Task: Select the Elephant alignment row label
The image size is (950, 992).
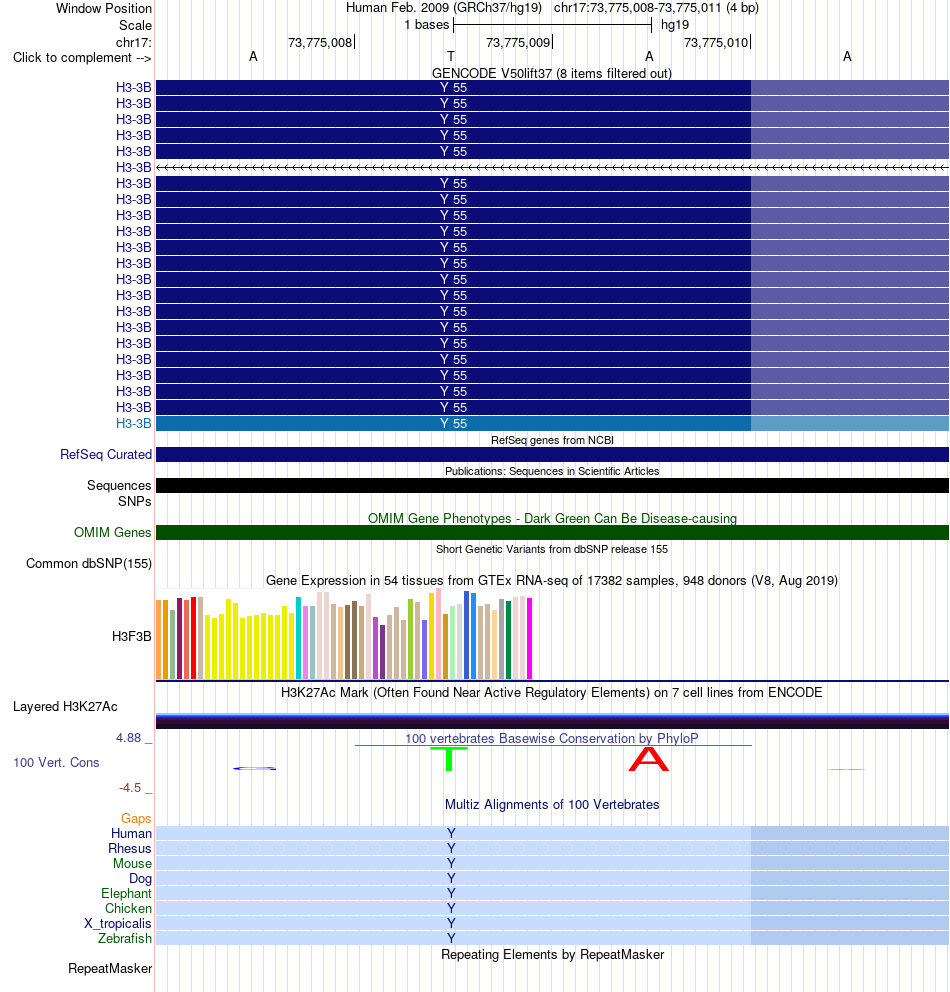Action: click(126, 893)
